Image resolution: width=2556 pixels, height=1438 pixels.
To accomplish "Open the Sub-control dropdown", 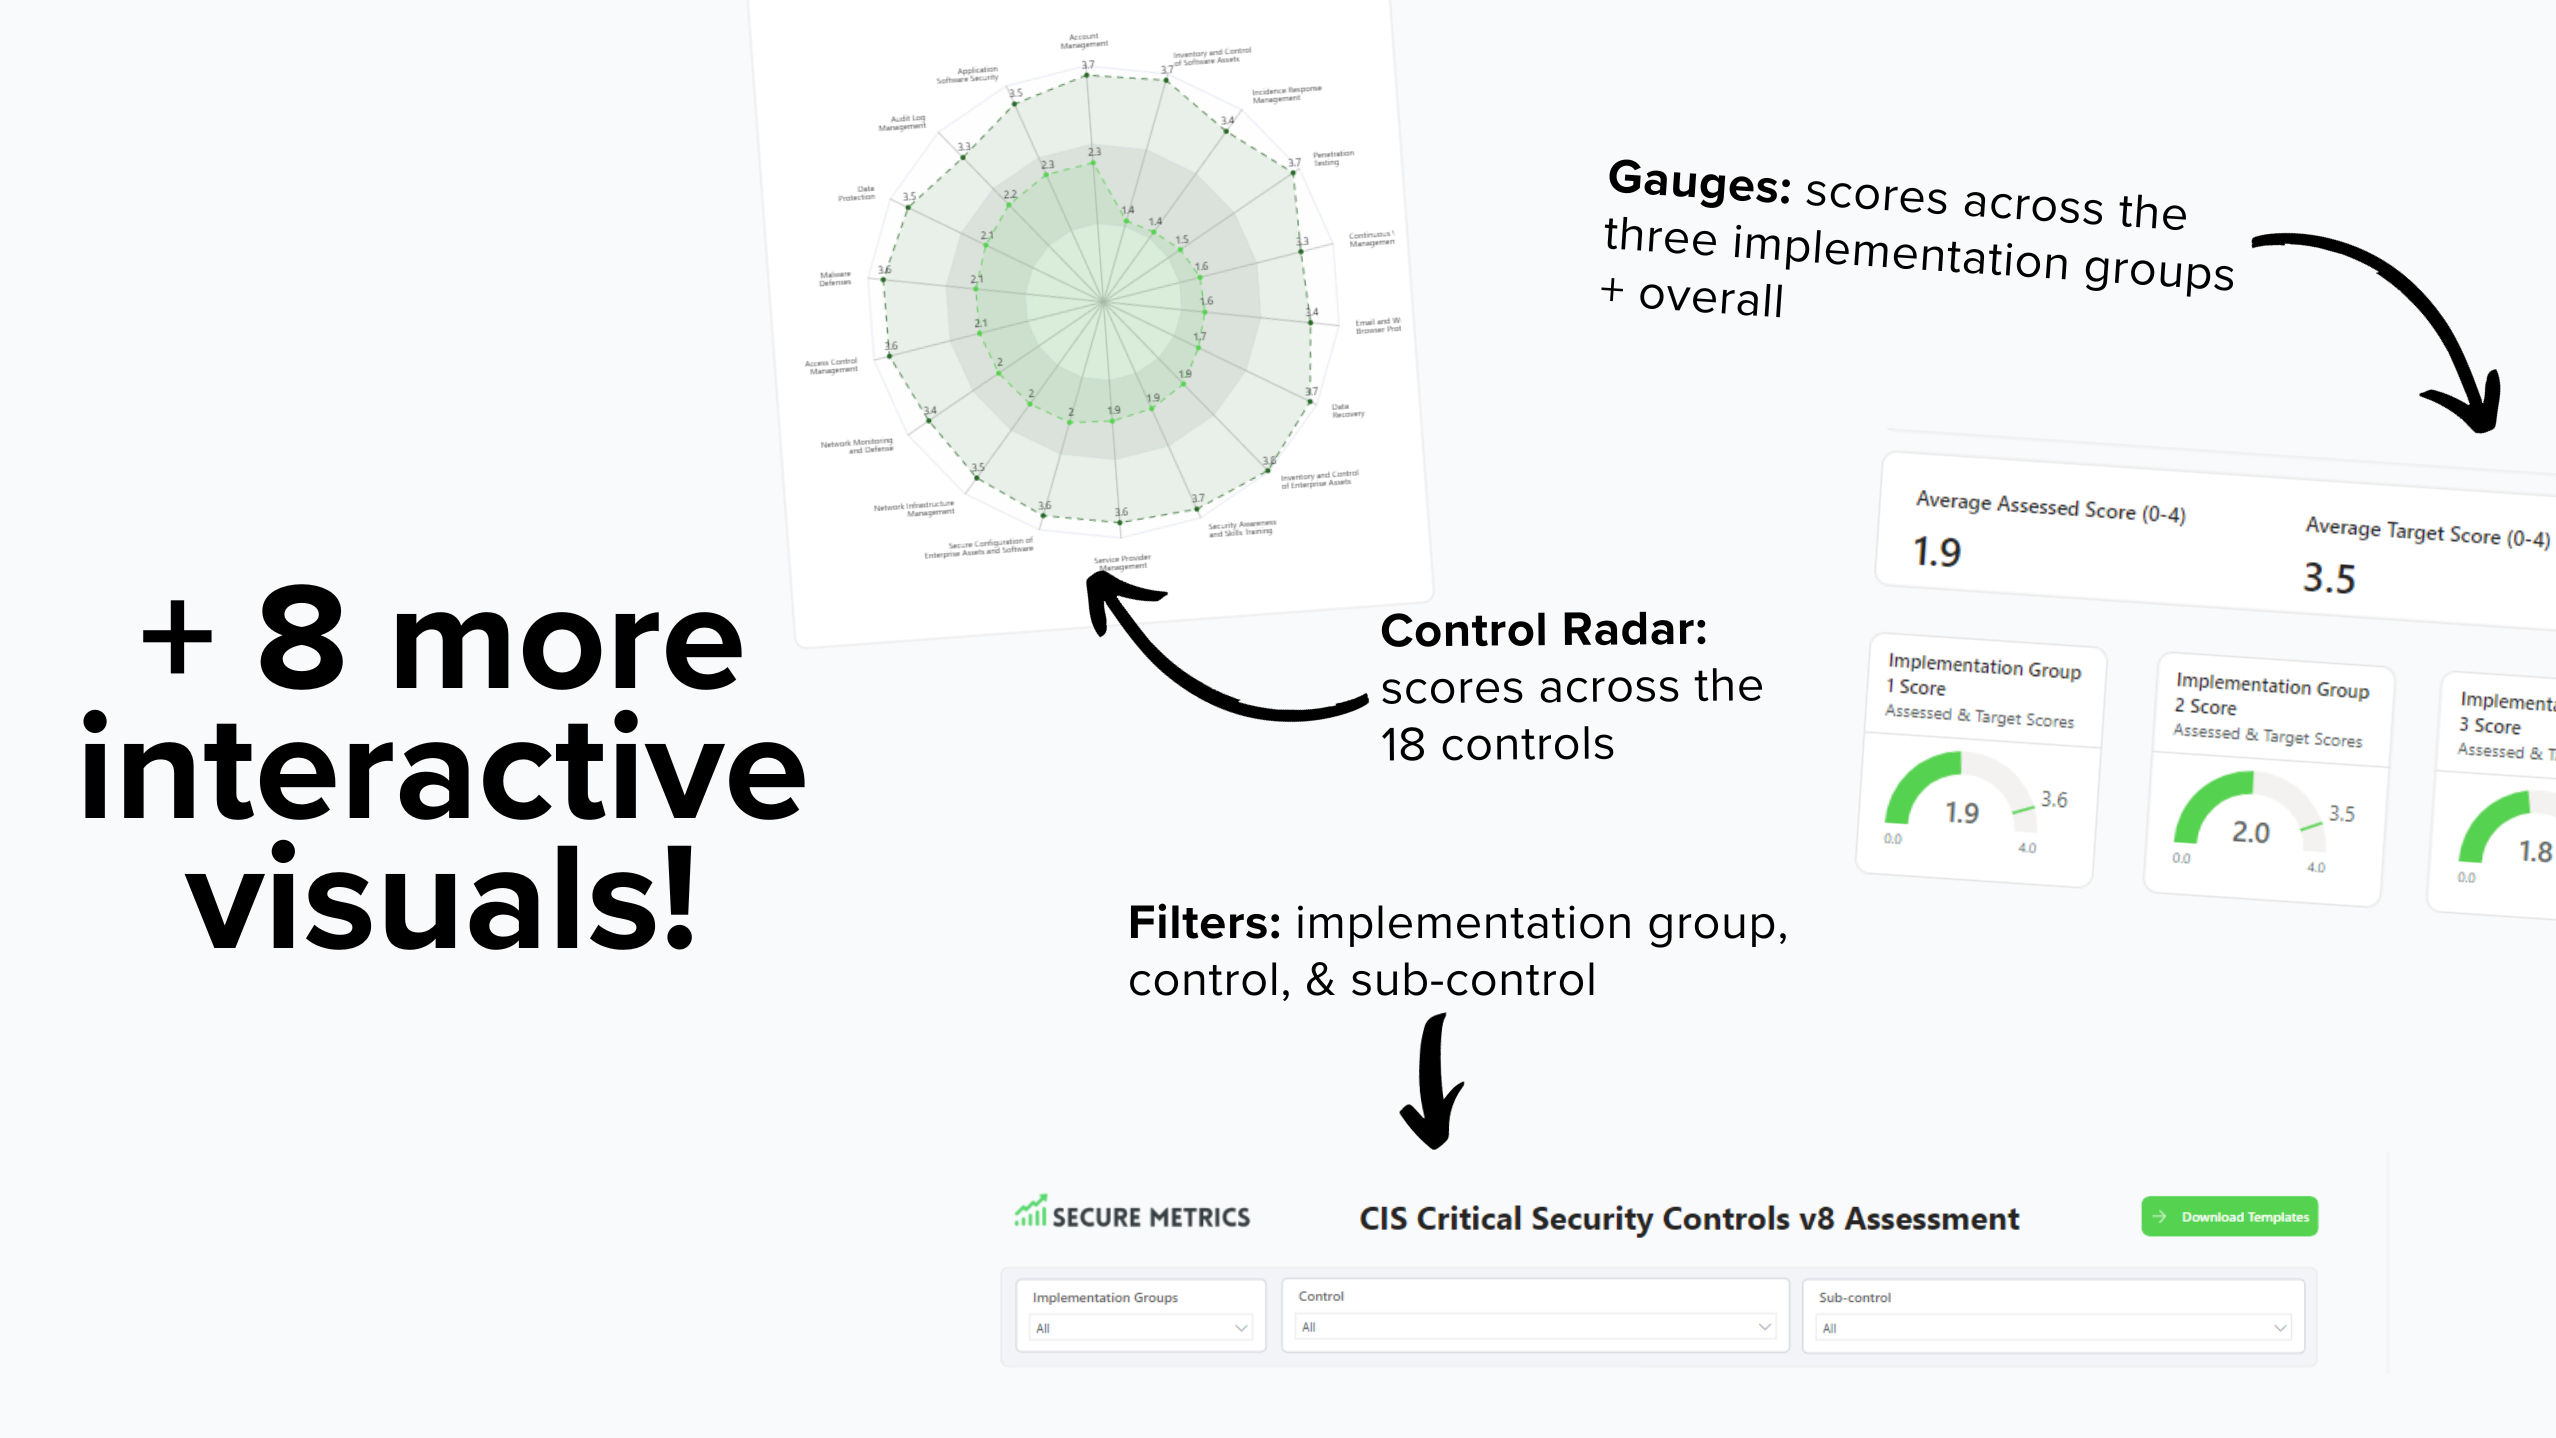I will coord(2053,1327).
